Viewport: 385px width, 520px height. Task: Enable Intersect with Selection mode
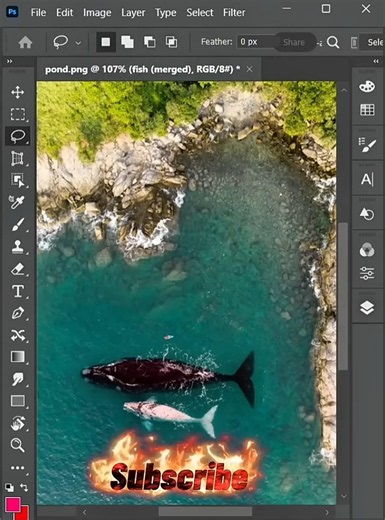[x=171, y=42]
